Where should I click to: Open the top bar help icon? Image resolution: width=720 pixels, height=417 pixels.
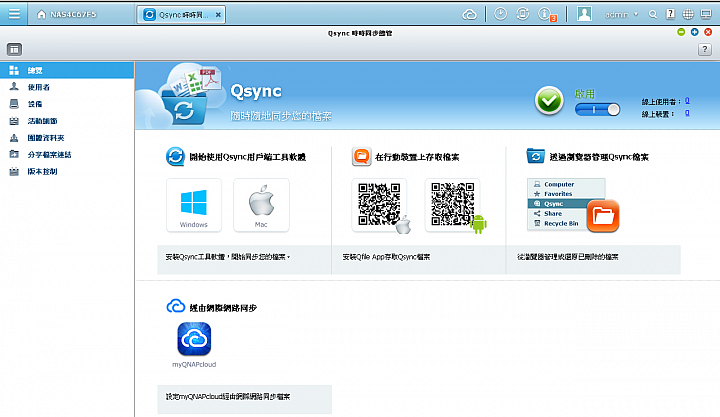click(x=670, y=14)
